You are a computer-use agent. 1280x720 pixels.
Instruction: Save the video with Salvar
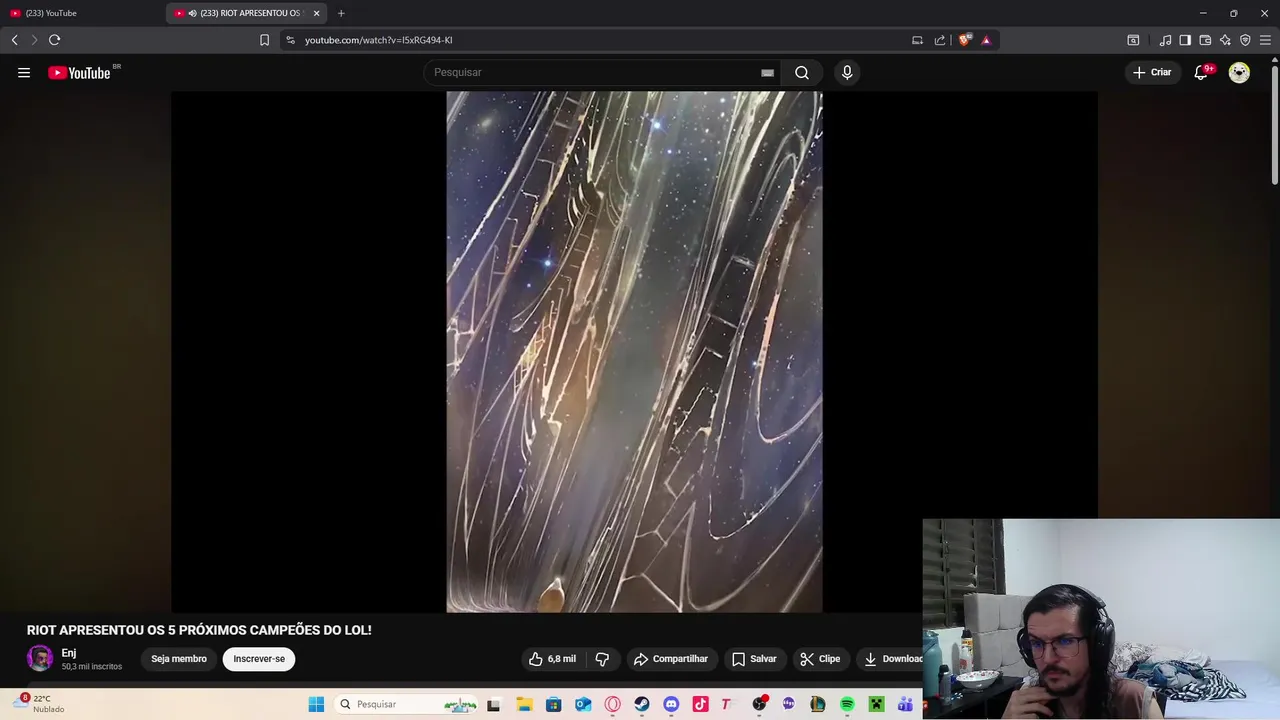(x=754, y=659)
